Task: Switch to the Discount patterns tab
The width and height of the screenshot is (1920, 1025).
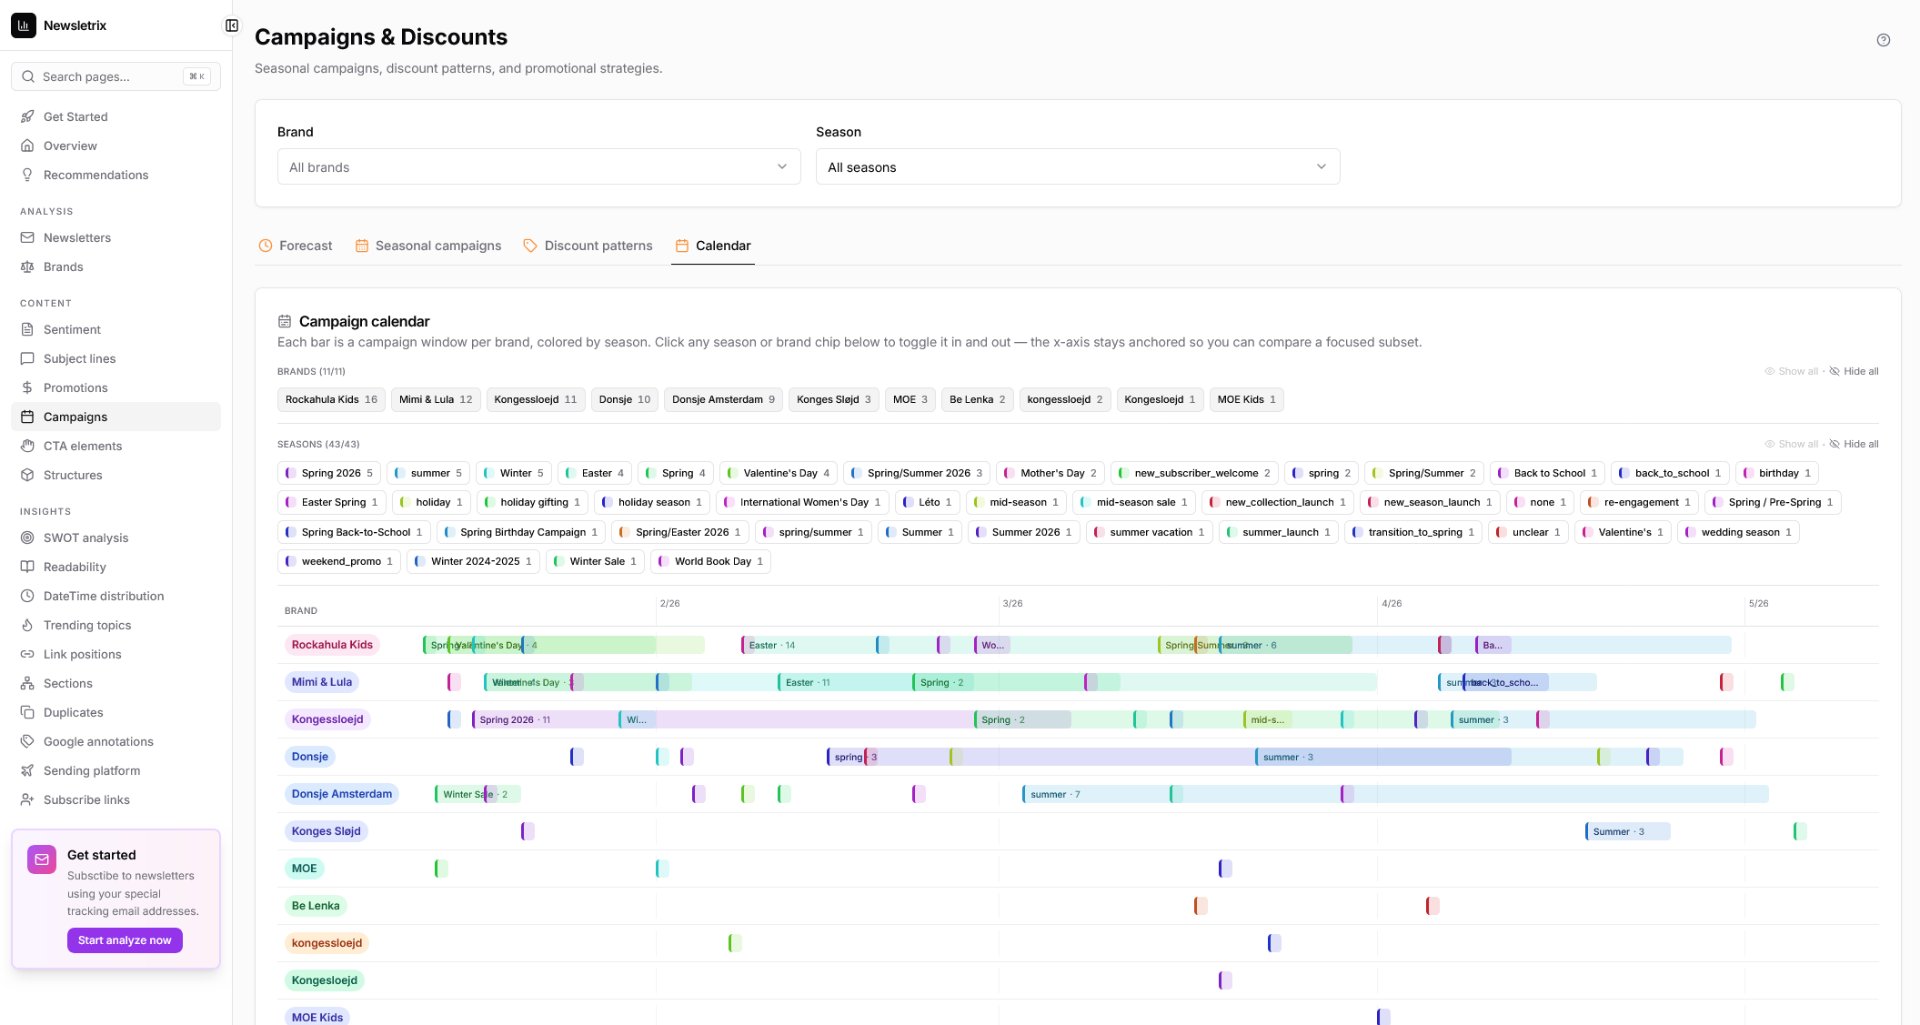Action: (x=588, y=246)
